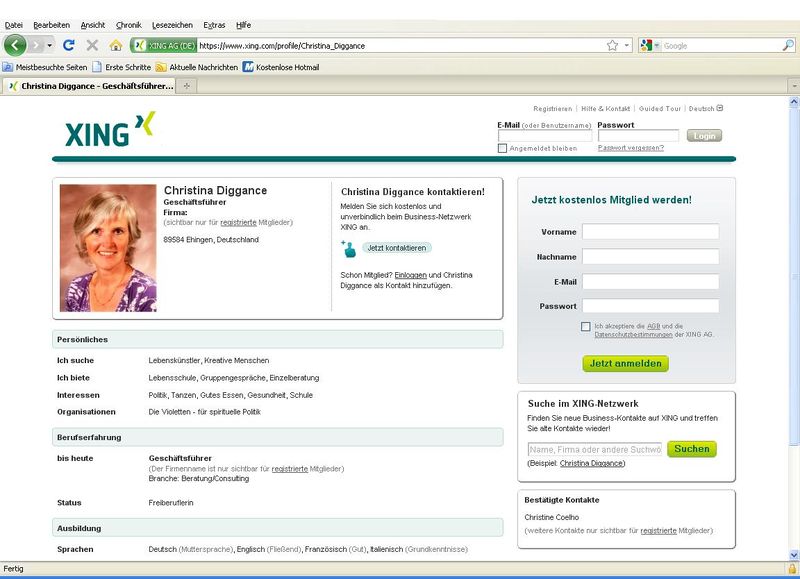Reload the page with the refresh icon
Screen dimensions: 800x579
(x=69, y=45)
